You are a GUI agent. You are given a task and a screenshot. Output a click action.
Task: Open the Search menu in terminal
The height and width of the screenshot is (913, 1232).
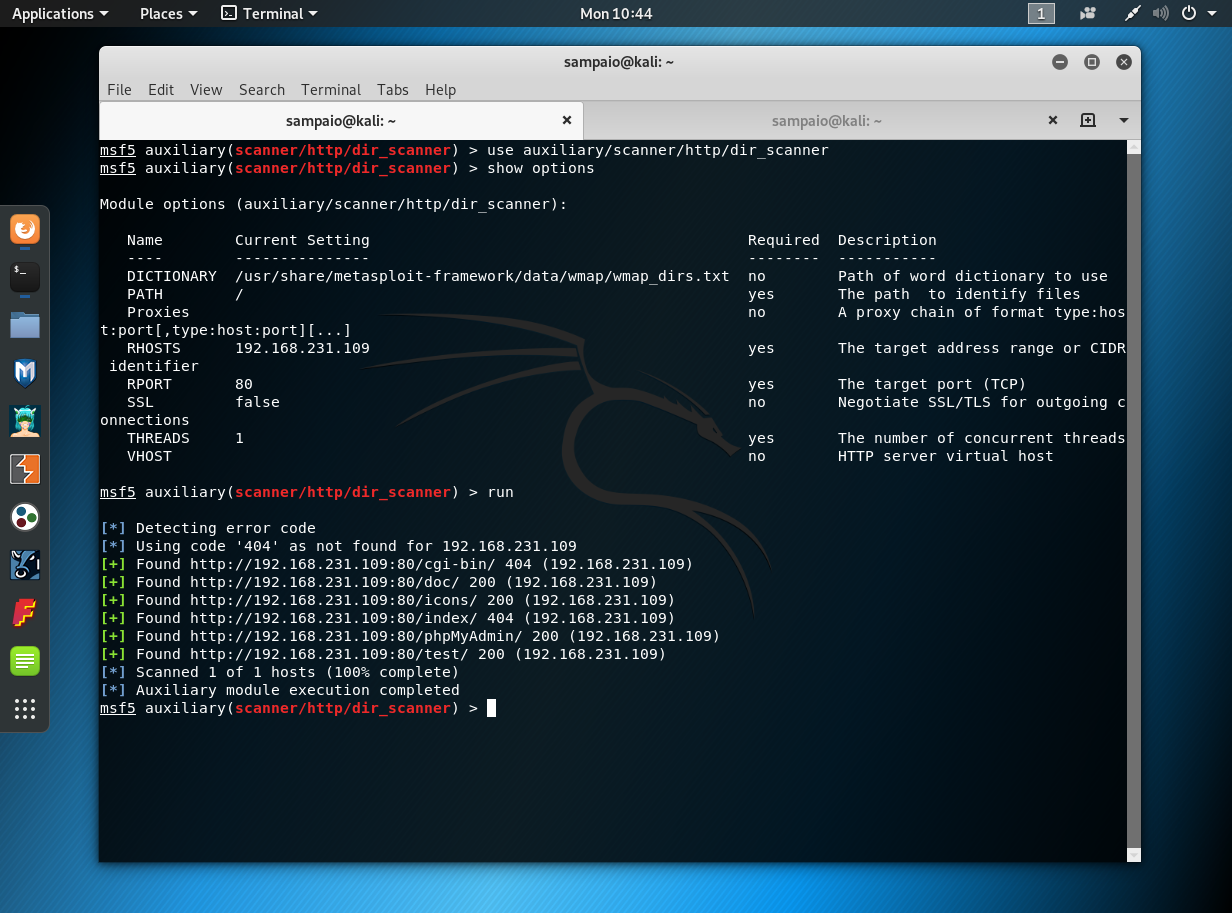click(262, 89)
